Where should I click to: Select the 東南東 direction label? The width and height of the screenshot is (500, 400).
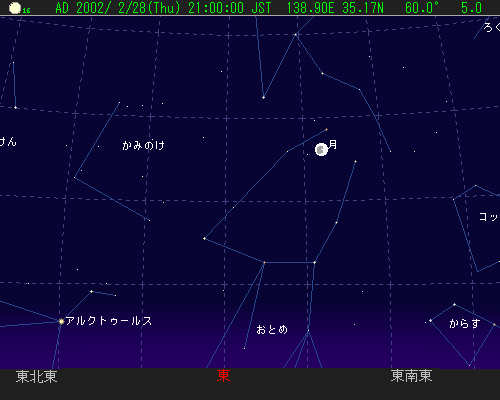point(411,376)
